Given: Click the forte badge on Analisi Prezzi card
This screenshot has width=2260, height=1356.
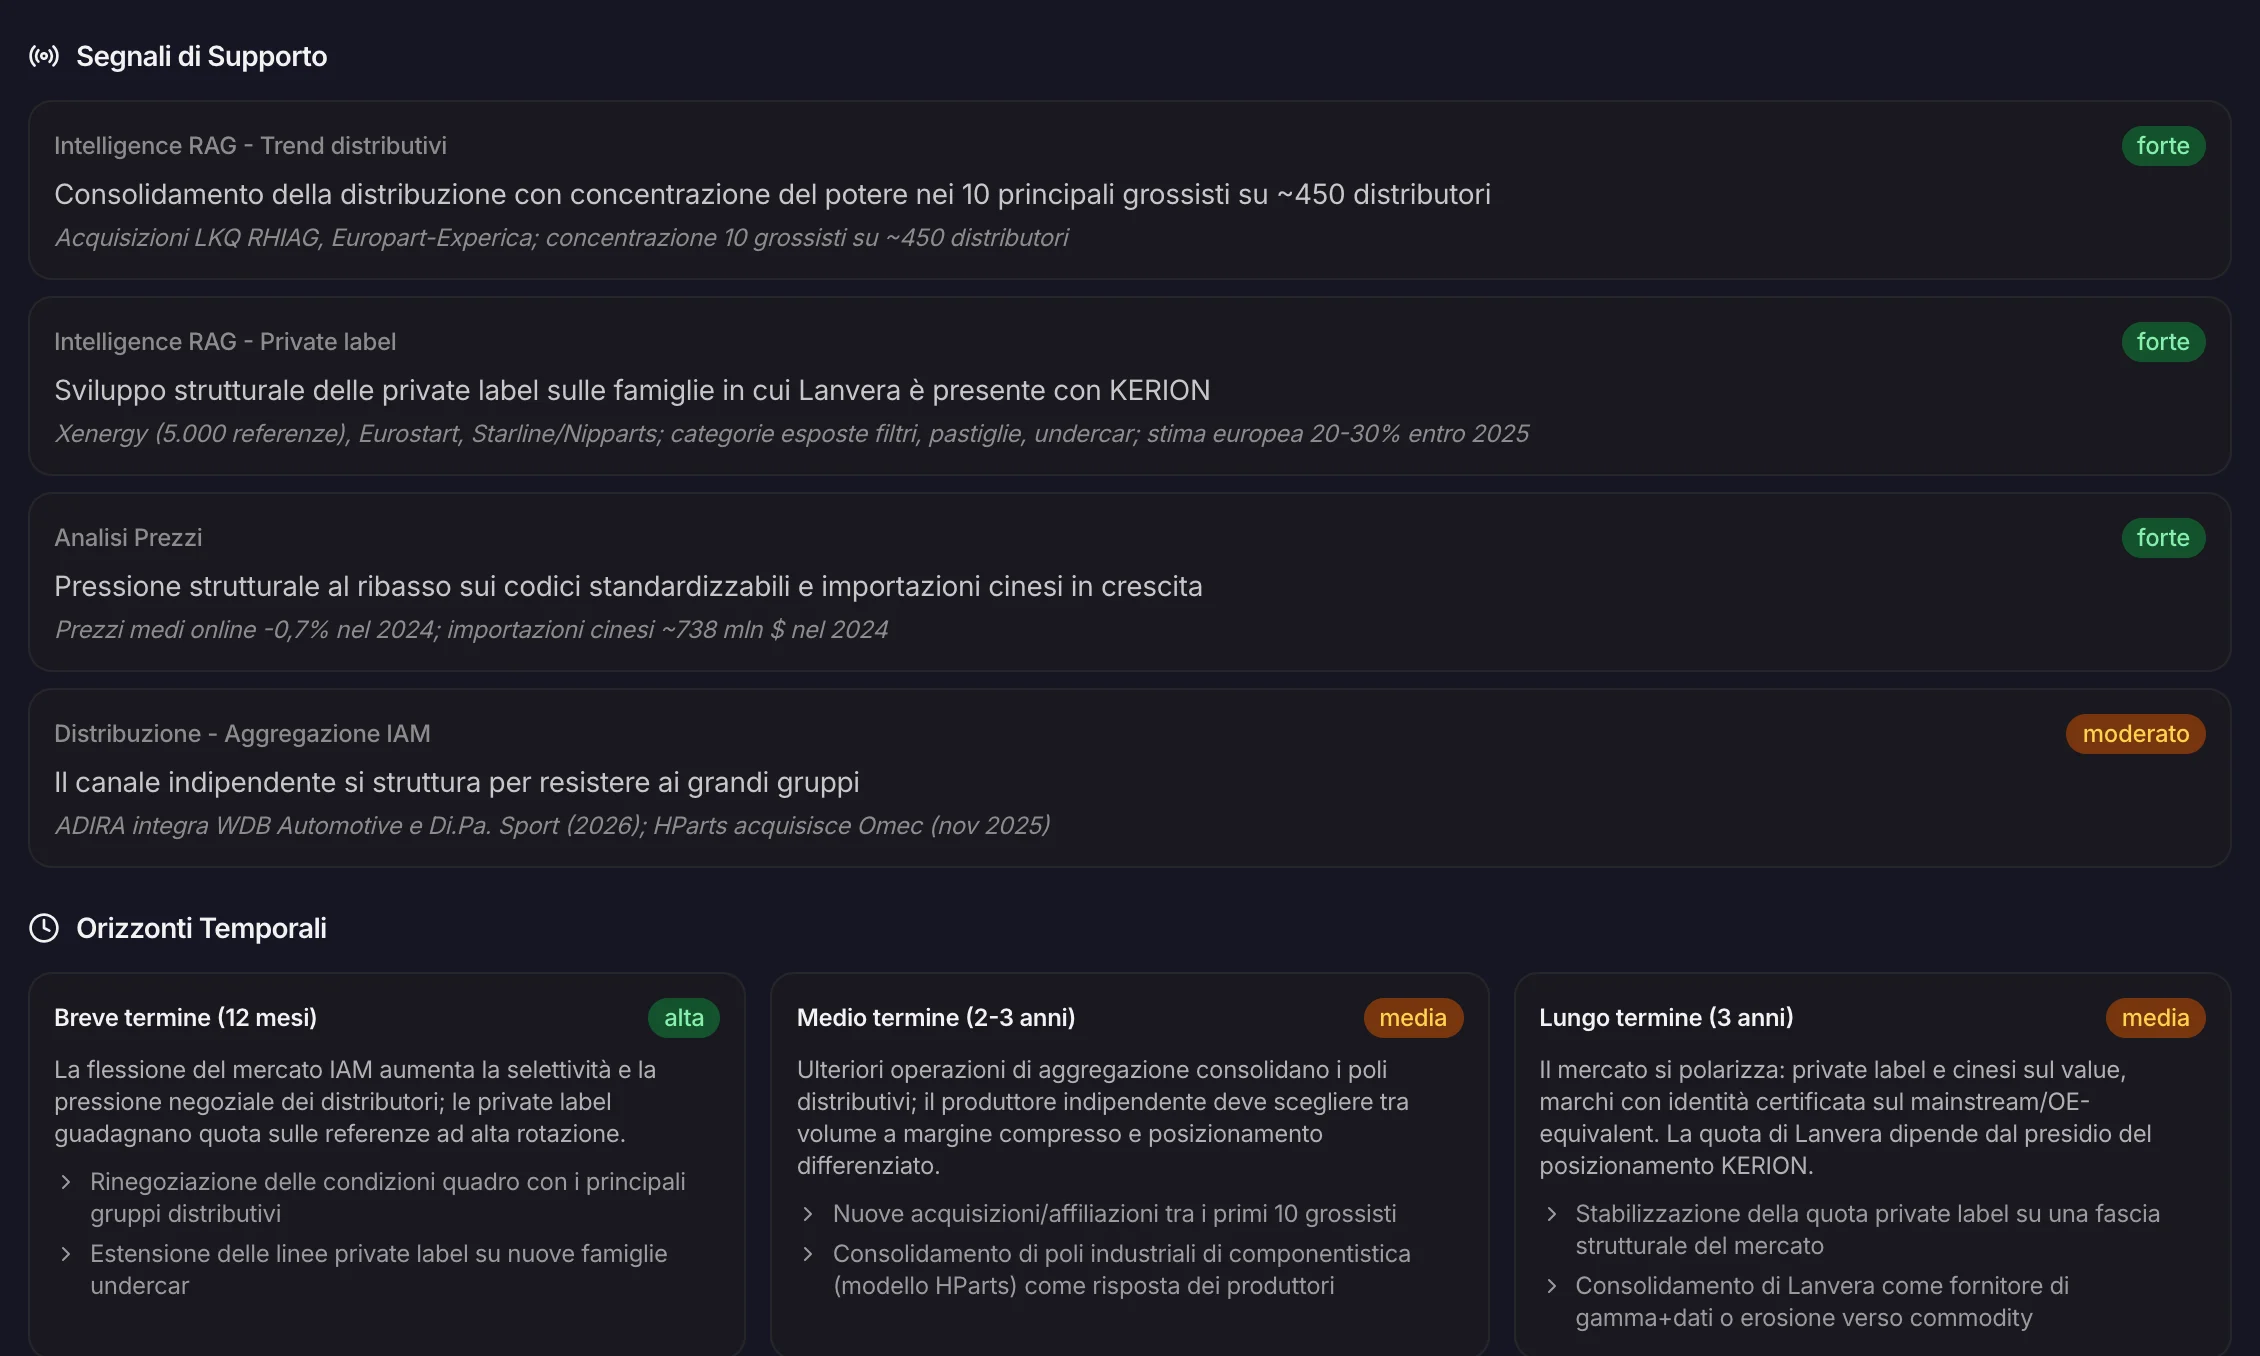Looking at the screenshot, I should click(x=2163, y=538).
